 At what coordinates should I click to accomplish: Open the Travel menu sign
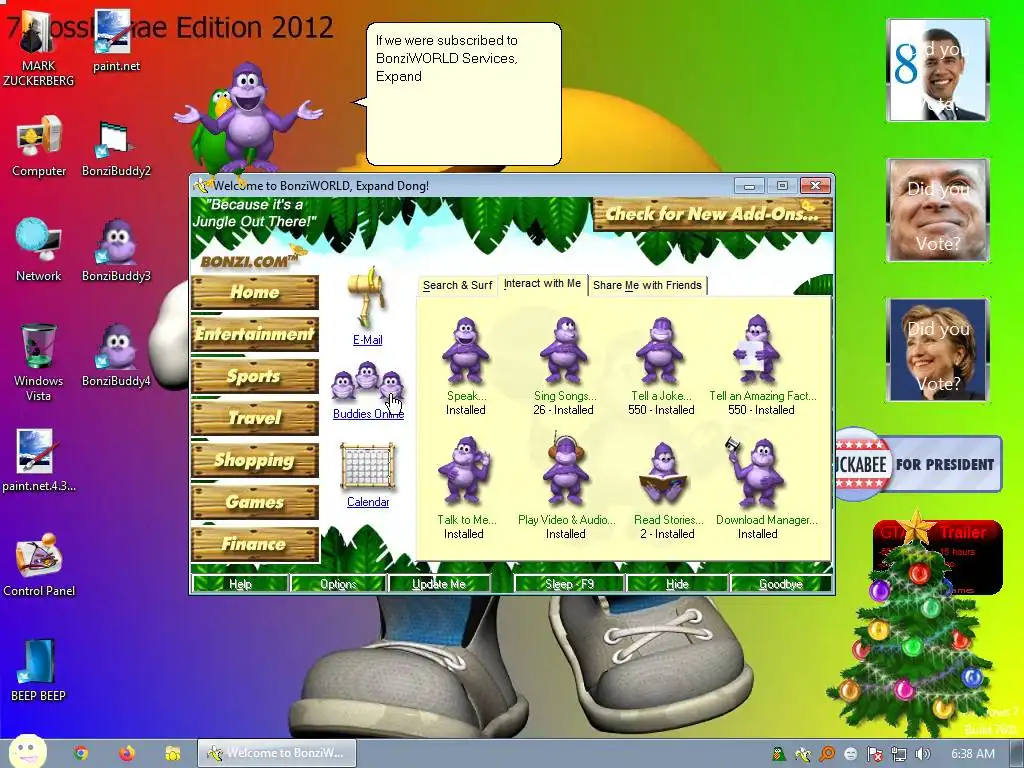(255, 418)
